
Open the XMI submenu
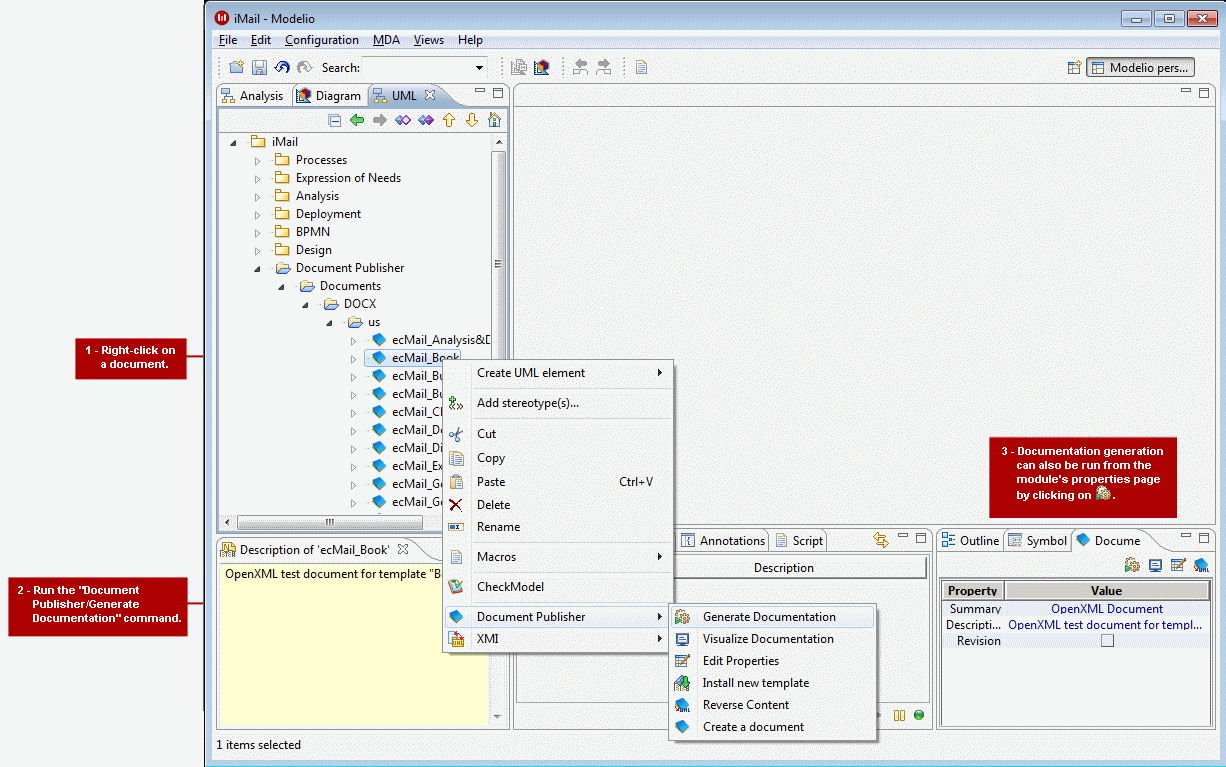557,639
